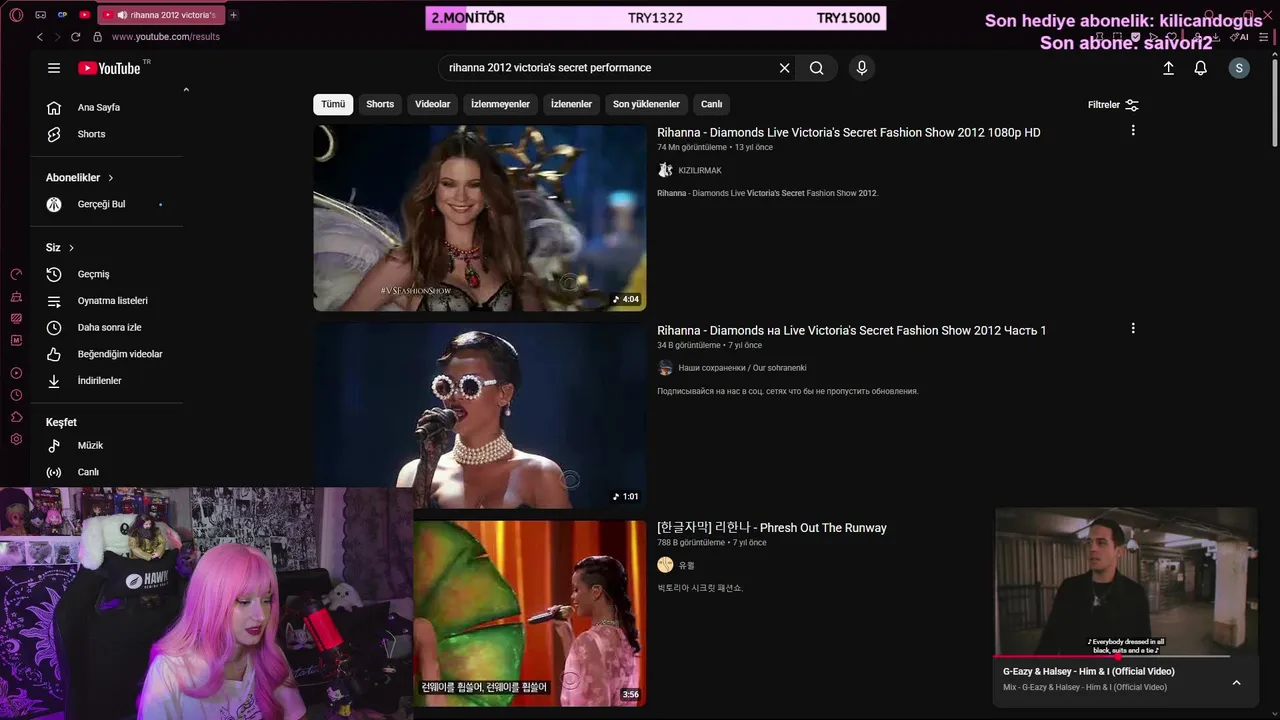The image size is (1280, 720).
Task: Expand Abonelikler section chevron
Action: 110,178
